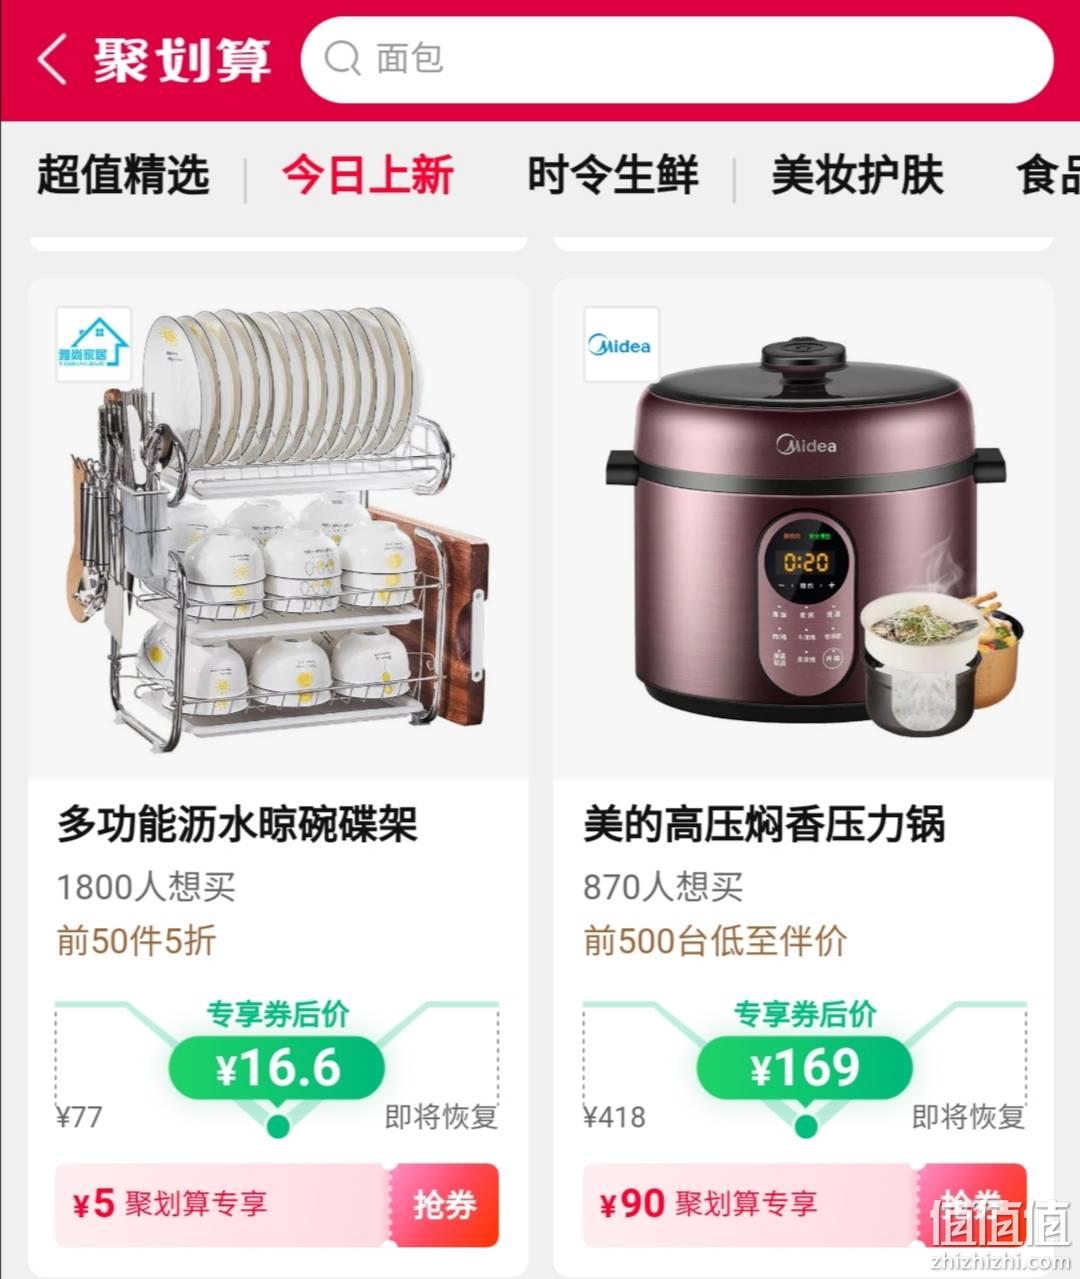
Task: Click the ¥16.6 green price bubble
Action: coord(277,1068)
